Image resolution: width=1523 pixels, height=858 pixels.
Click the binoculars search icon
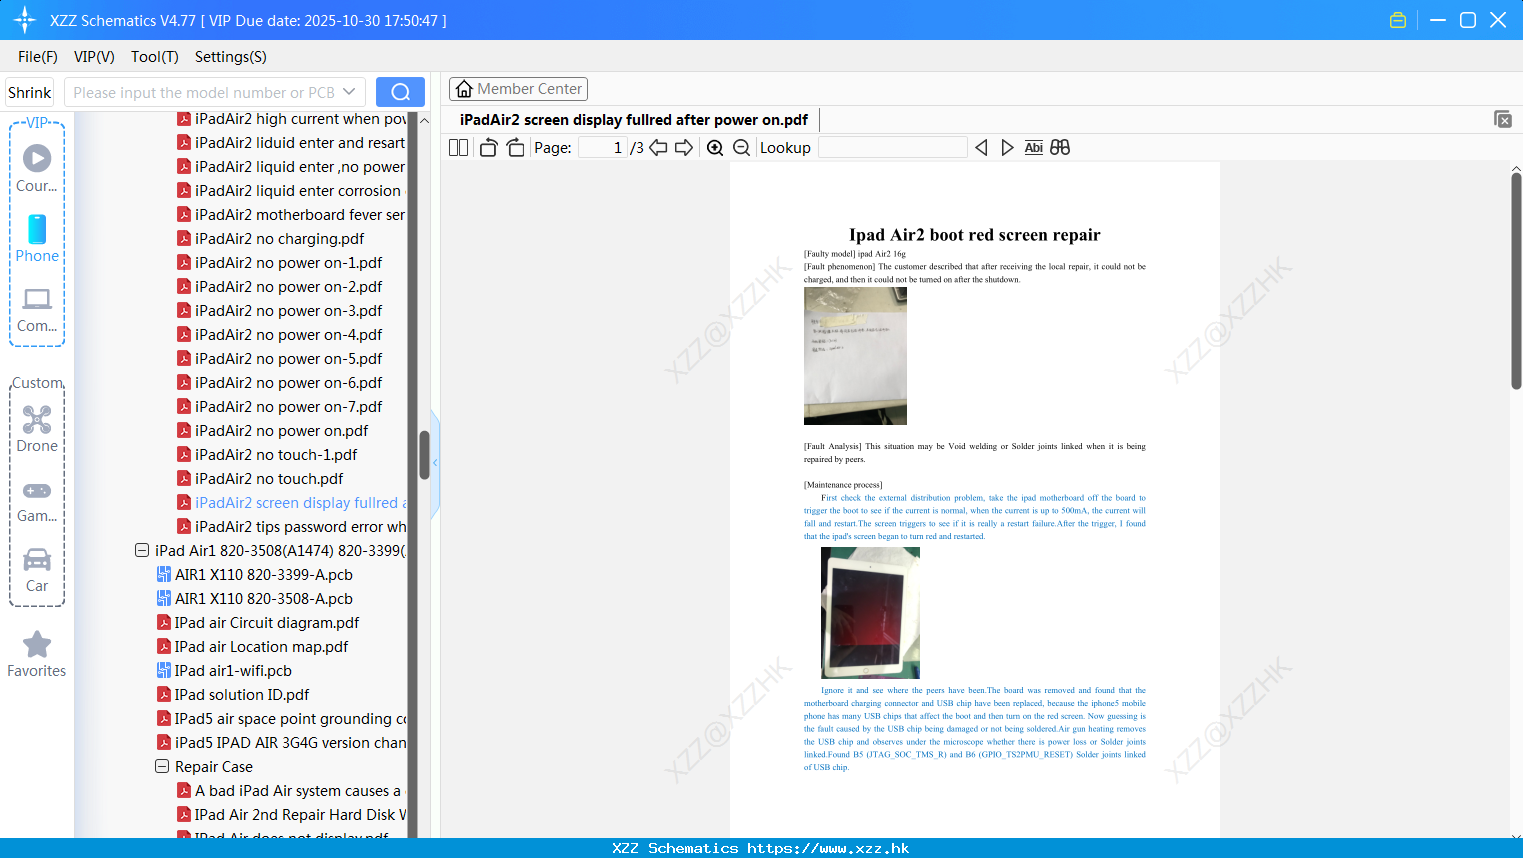tap(1060, 148)
